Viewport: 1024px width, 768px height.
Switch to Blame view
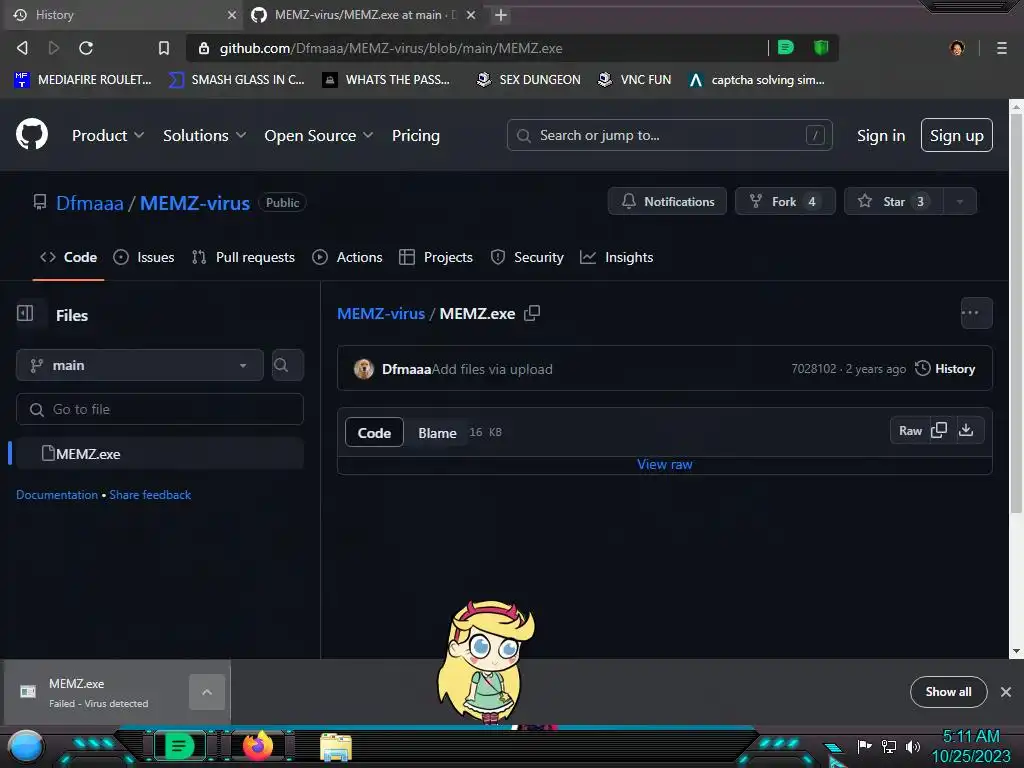coord(437,432)
